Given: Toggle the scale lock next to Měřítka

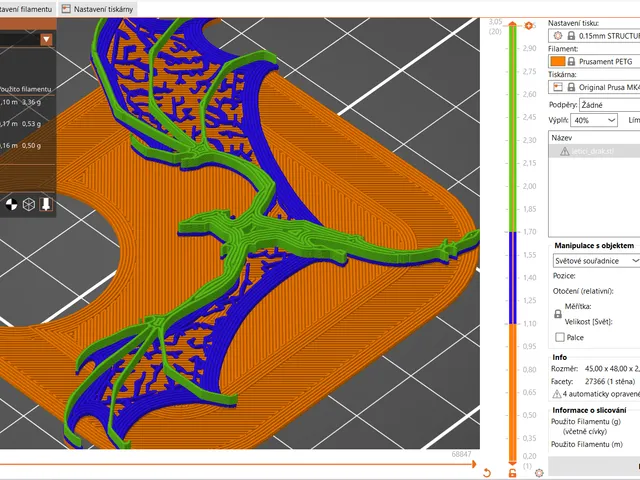Looking at the screenshot, I should (558, 314).
